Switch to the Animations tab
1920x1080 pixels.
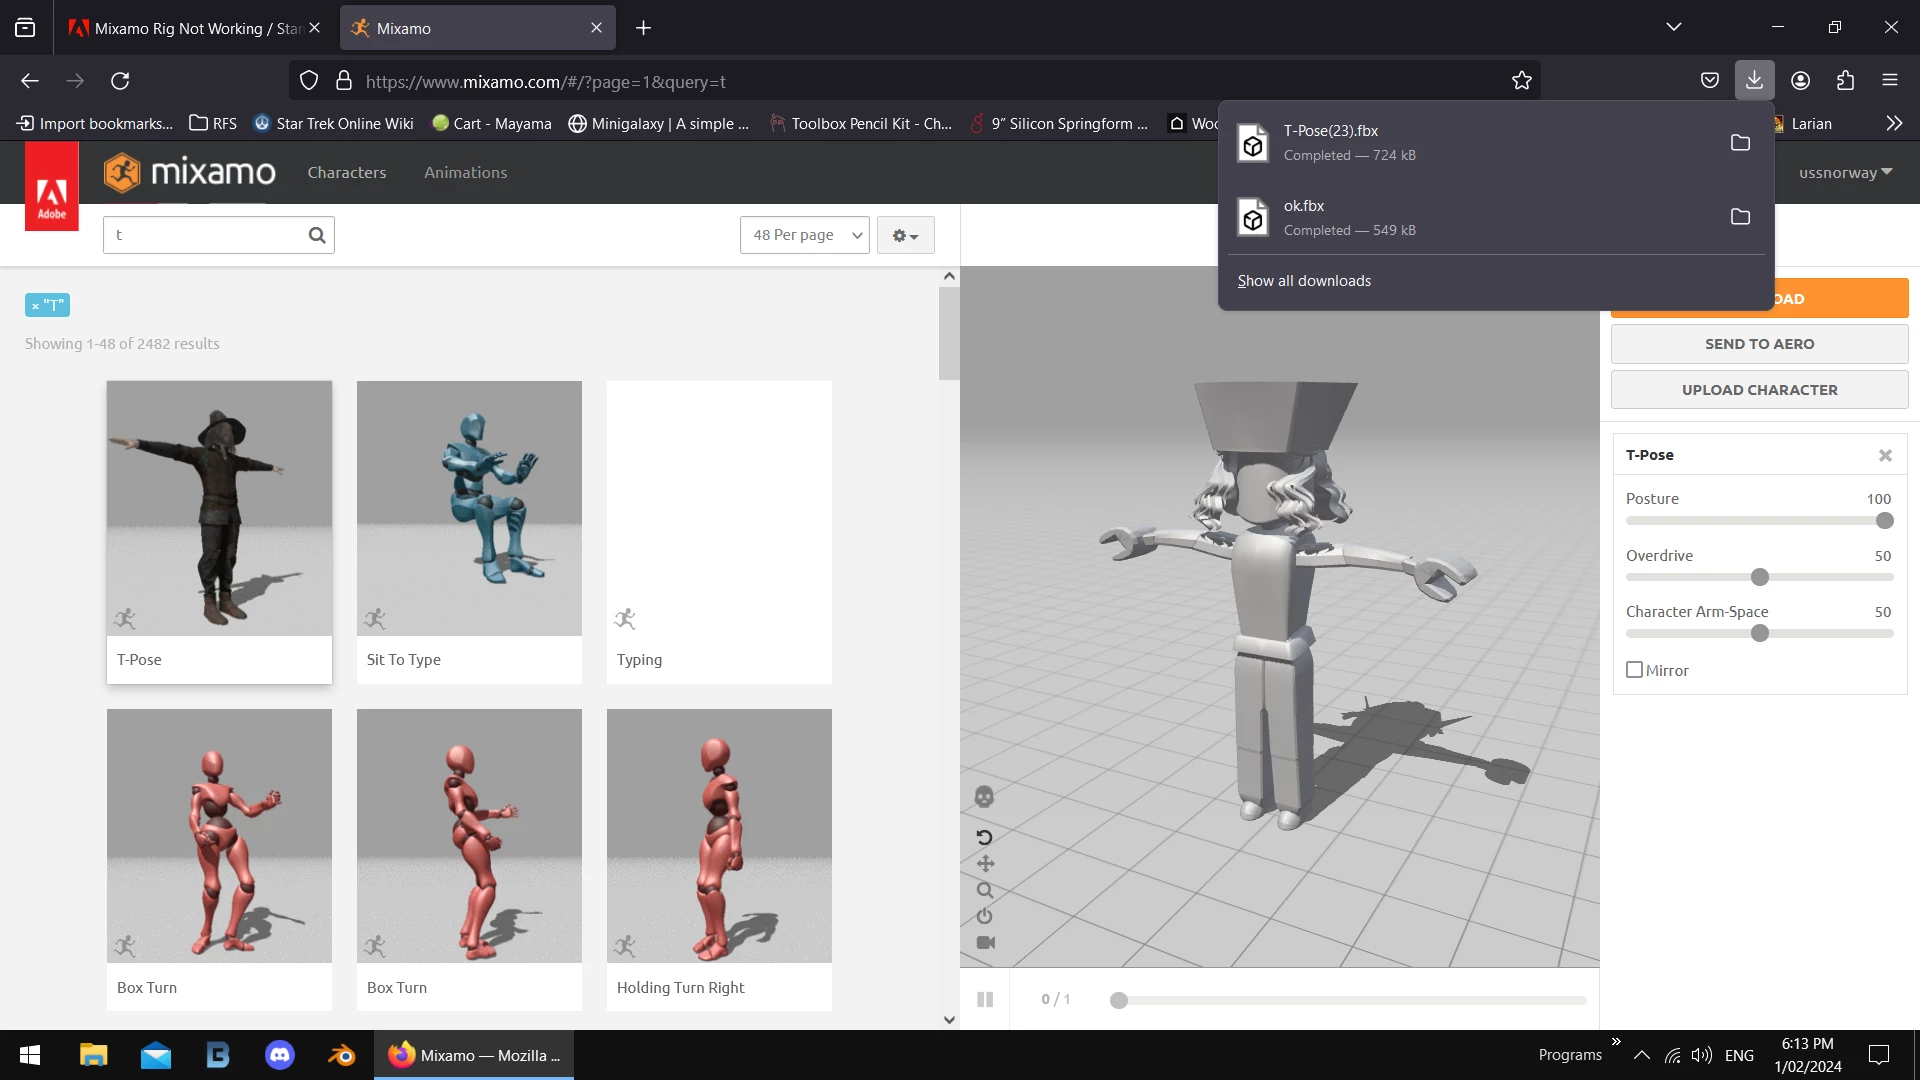point(465,172)
